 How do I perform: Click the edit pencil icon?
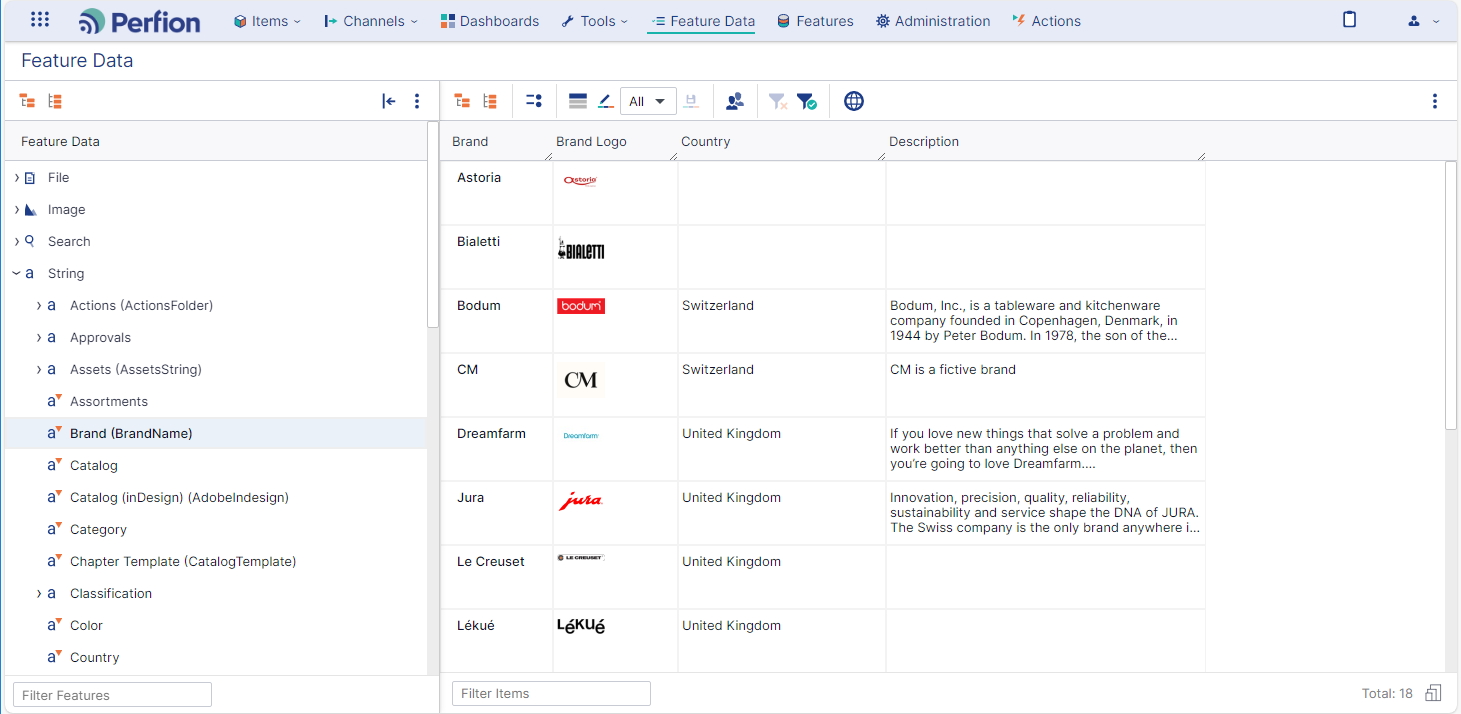point(605,101)
